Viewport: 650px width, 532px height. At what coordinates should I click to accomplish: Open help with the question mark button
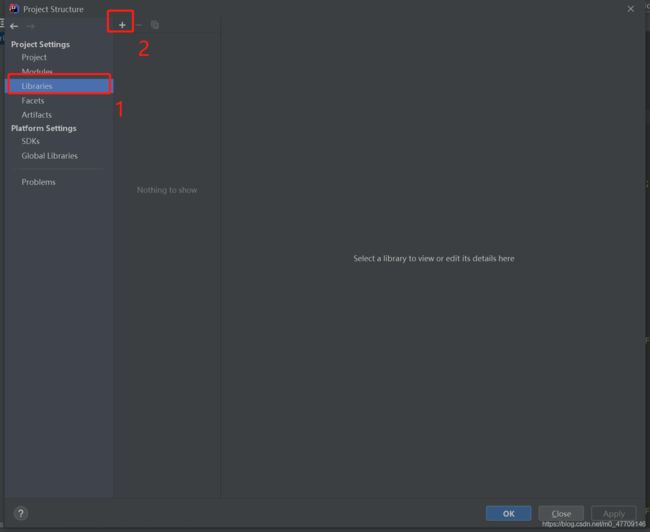point(21,513)
